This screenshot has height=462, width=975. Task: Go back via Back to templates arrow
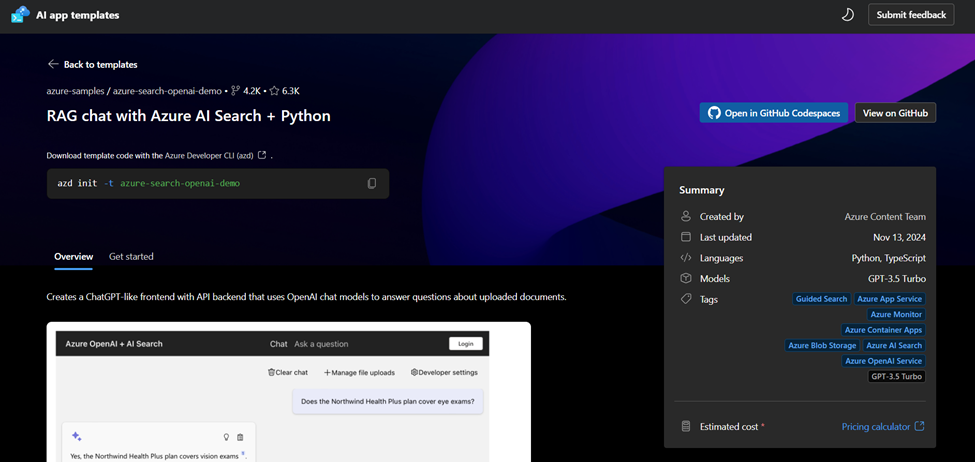click(53, 64)
